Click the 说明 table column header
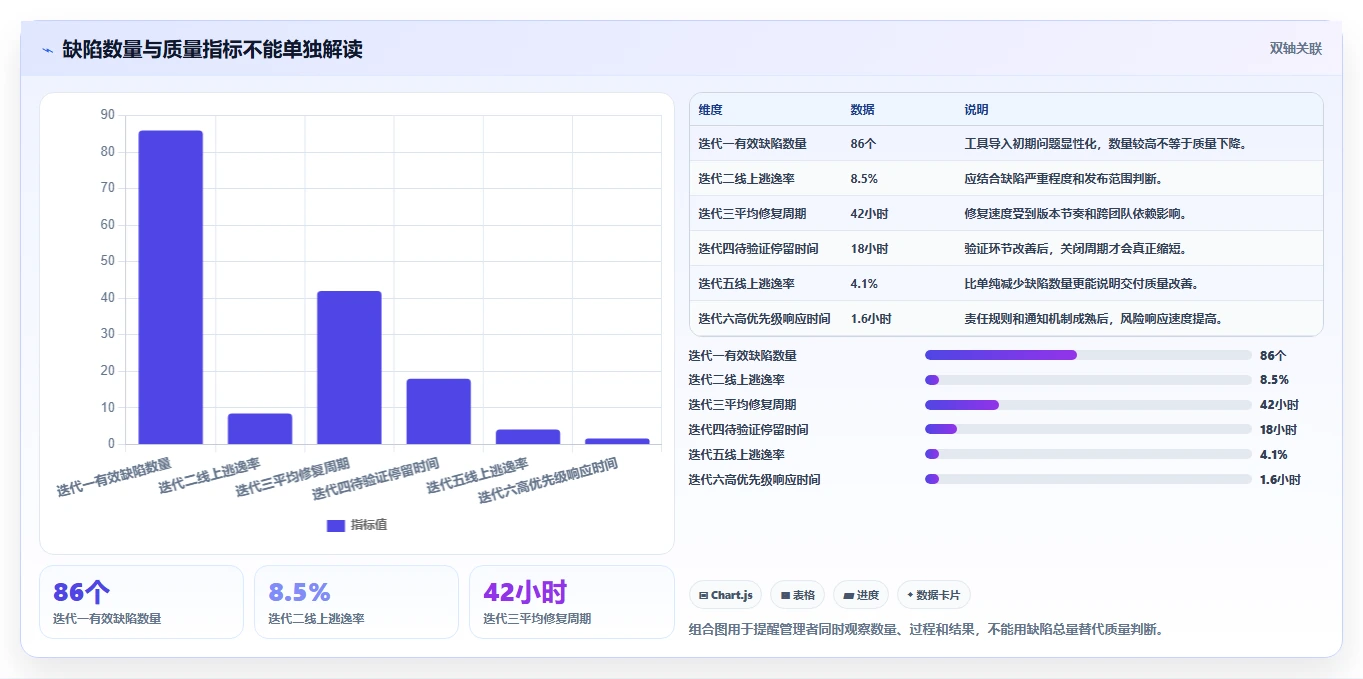 [977, 109]
